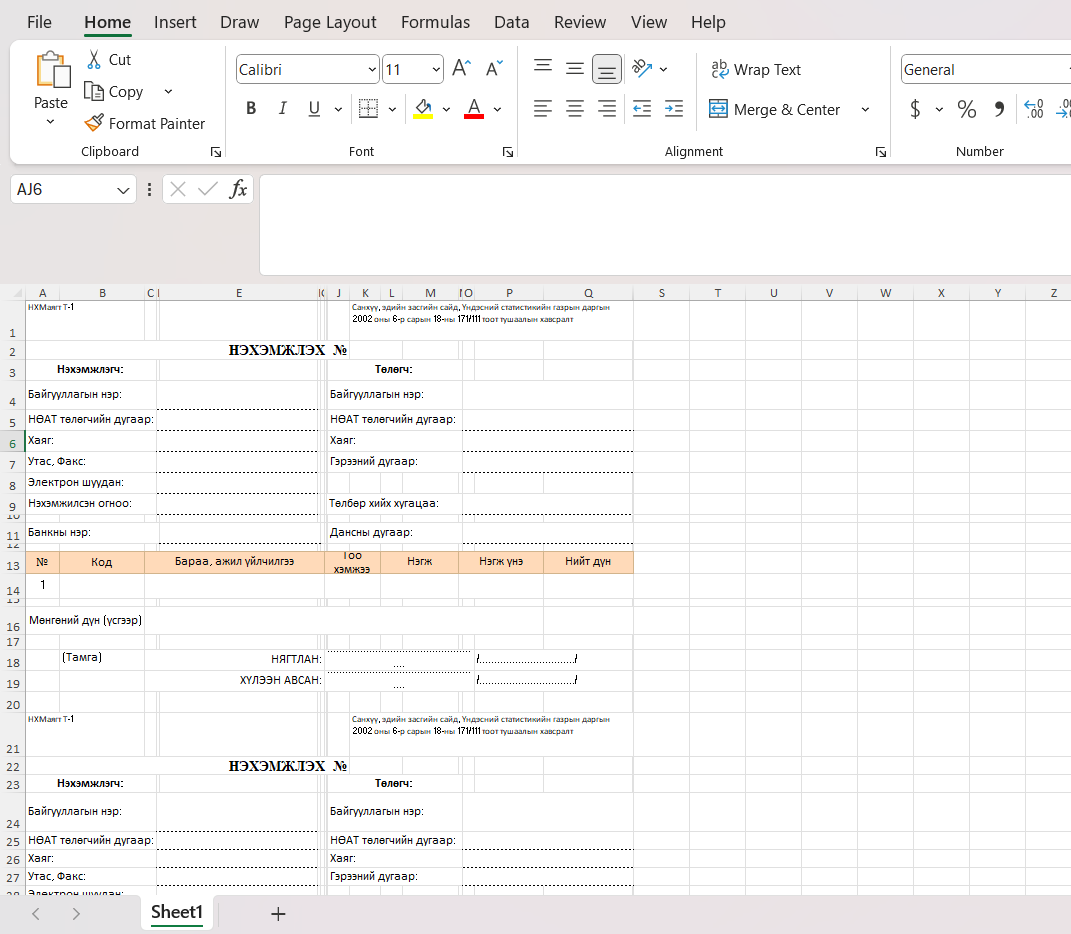Toggle Bottom Align for the cell
Image resolution: width=1071 pixels, height=934 pixels.
click(x=607, y=69)
